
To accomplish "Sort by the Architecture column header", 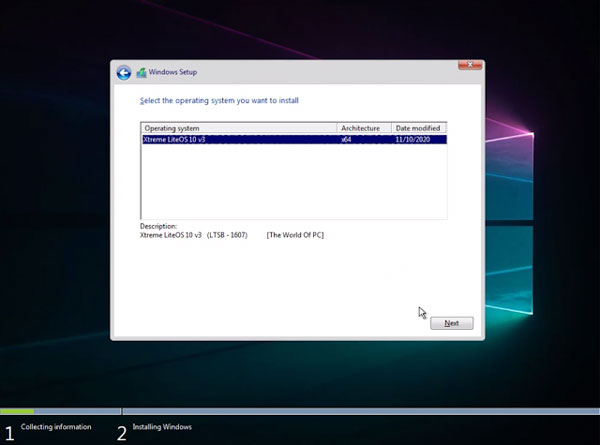I will pos(364,128).
